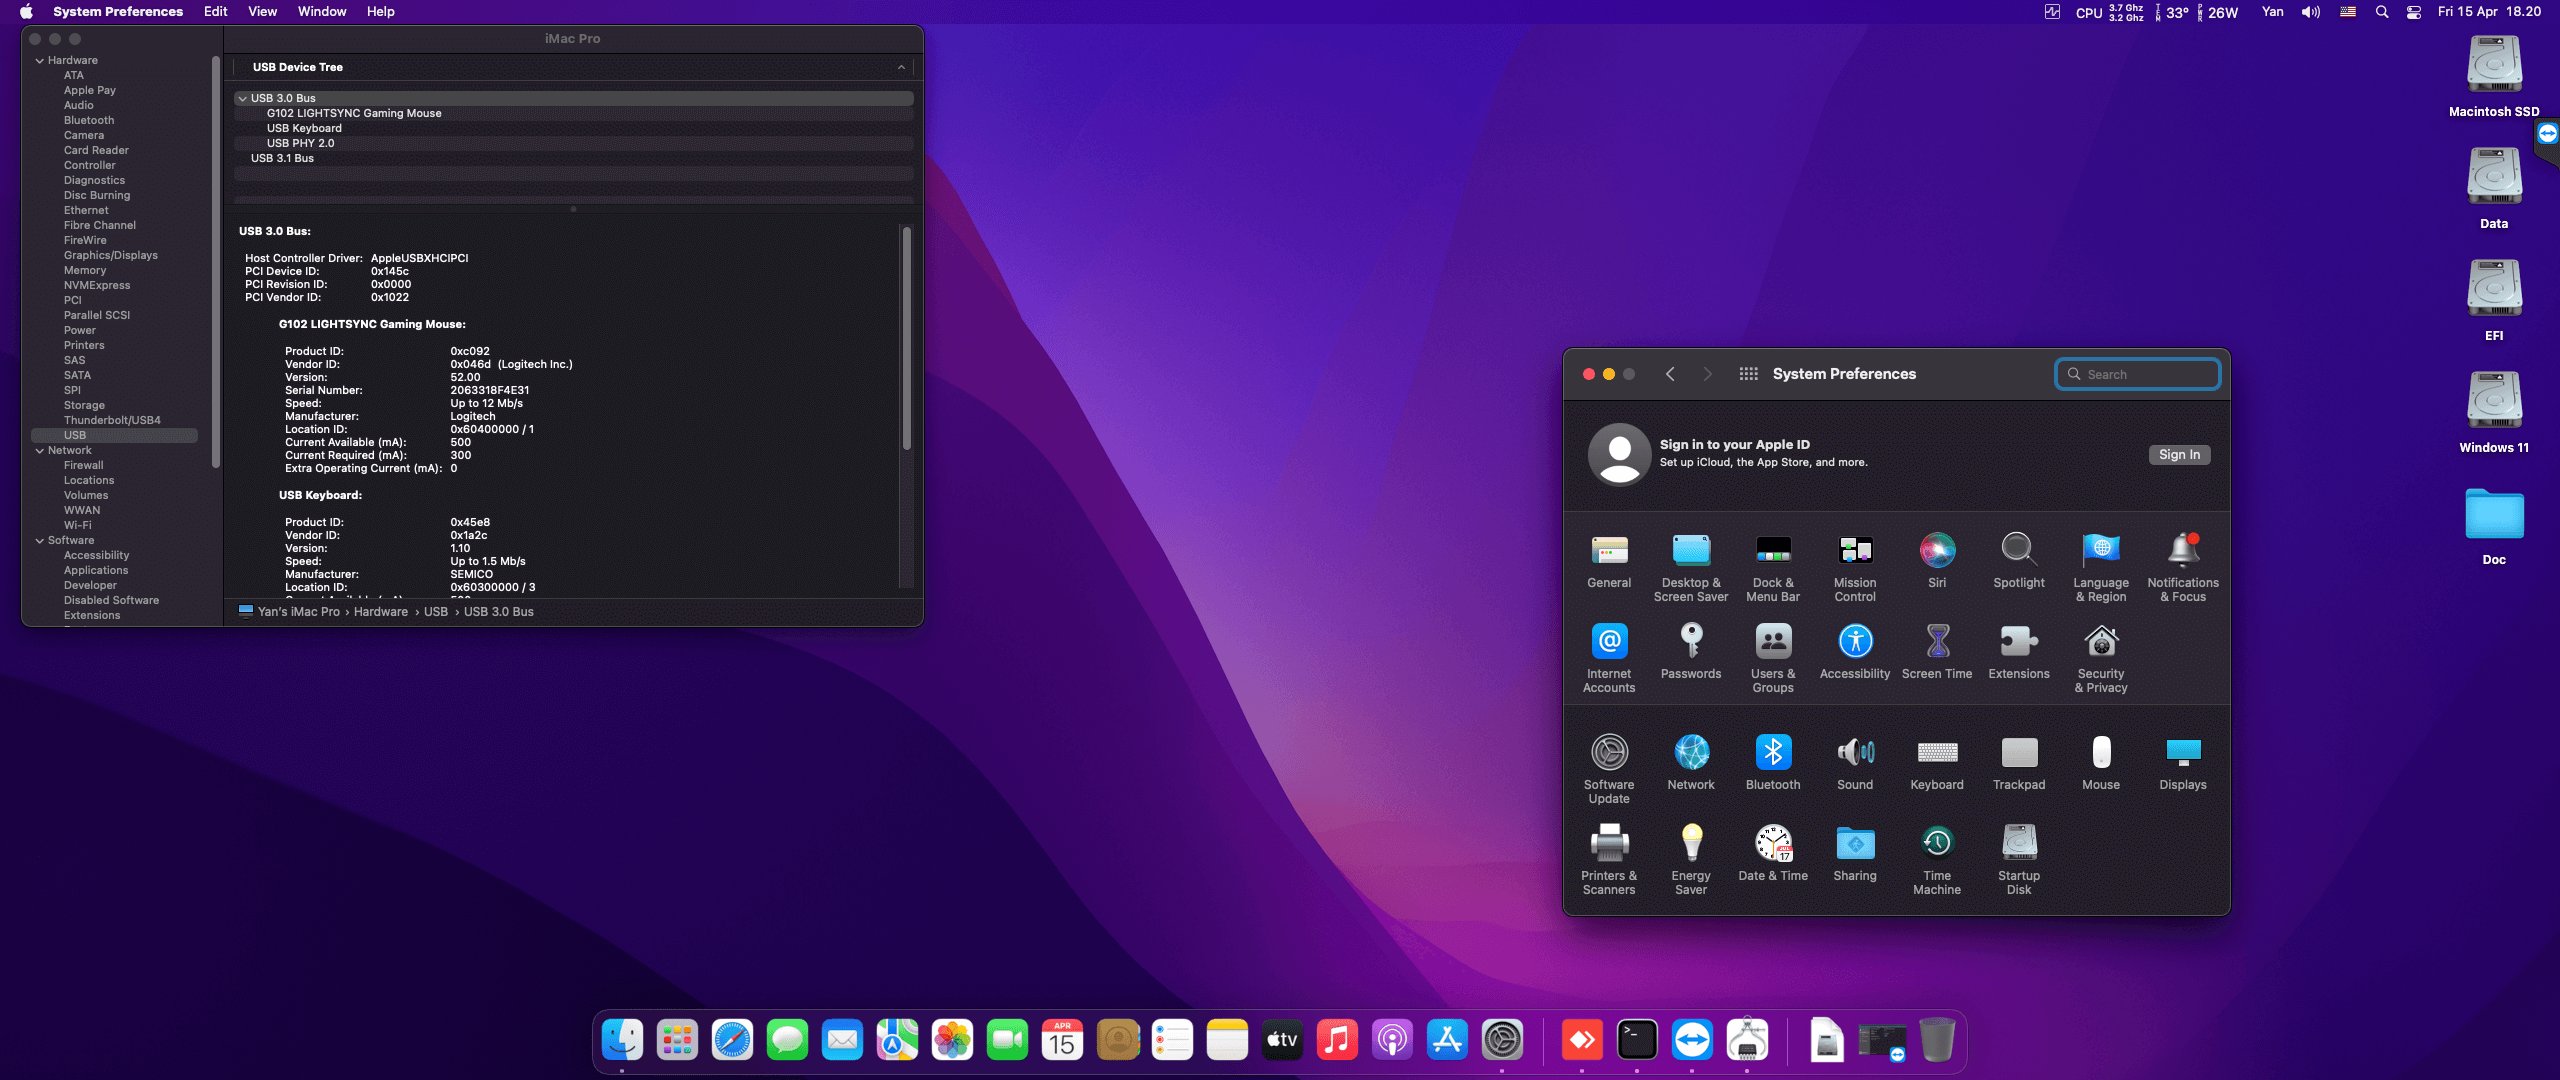Open the Spotlight preference pane
The width and height of the screenshot is (2560, 1080).
(x=2019, y=561)
